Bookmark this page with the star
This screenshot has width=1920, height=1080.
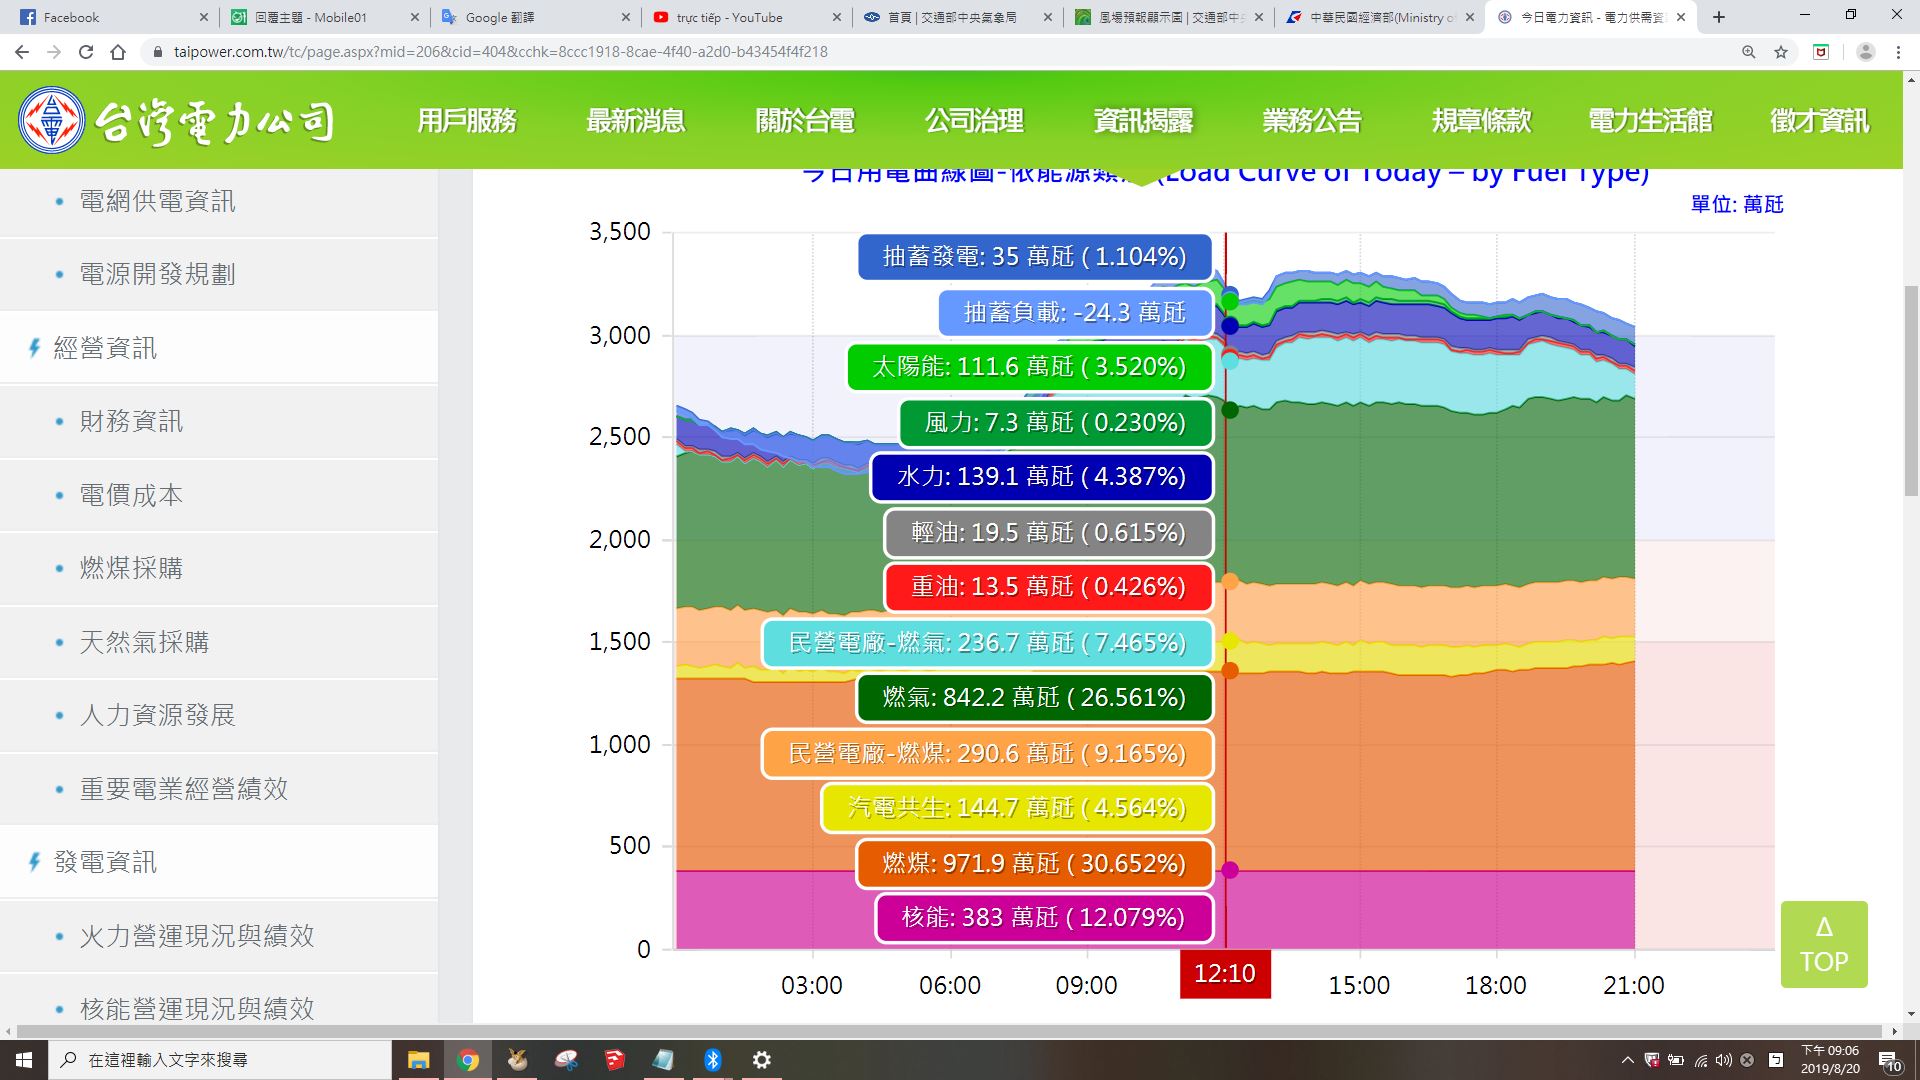point(1781,52)
